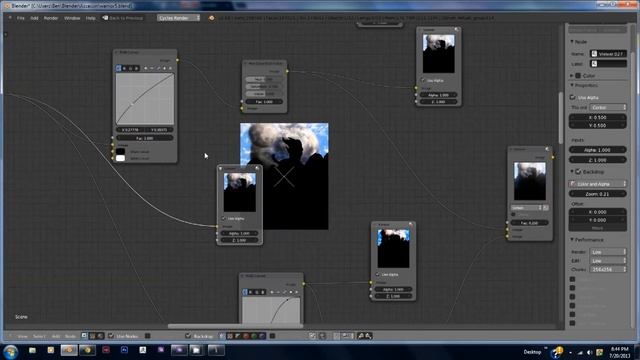This screenshot has width=640, height=360.
Task: Open the Cycles Render engine dropdown
Action: 178,18
